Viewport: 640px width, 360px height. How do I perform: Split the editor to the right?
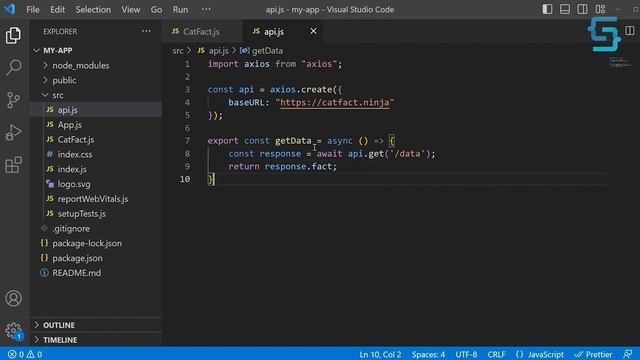630,31
